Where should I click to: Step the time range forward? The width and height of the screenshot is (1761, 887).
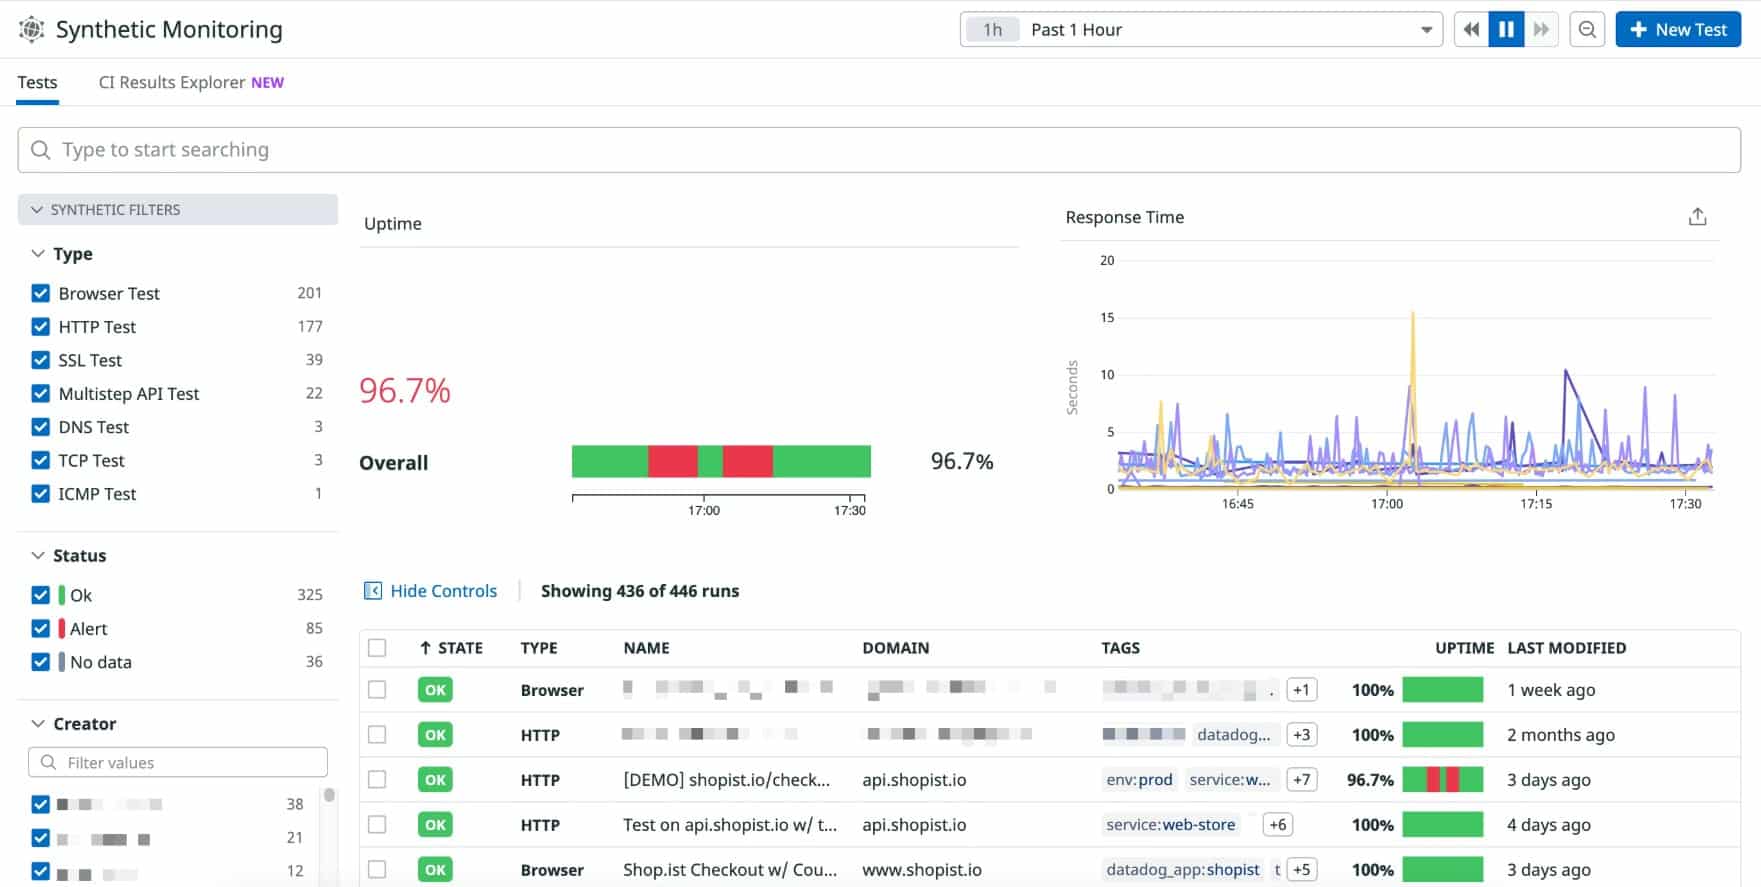click(1541, 30)
